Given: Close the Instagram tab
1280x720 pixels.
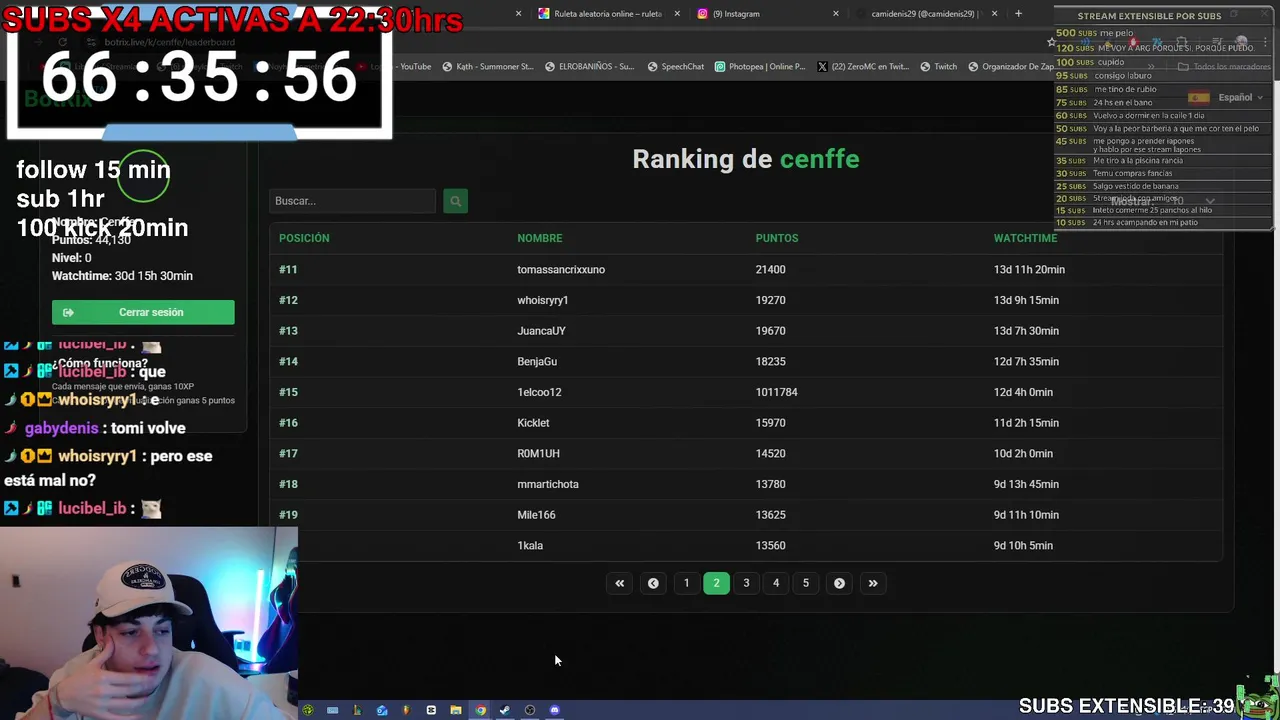Looking at the screenshot, I should click(x=836, y=14).
